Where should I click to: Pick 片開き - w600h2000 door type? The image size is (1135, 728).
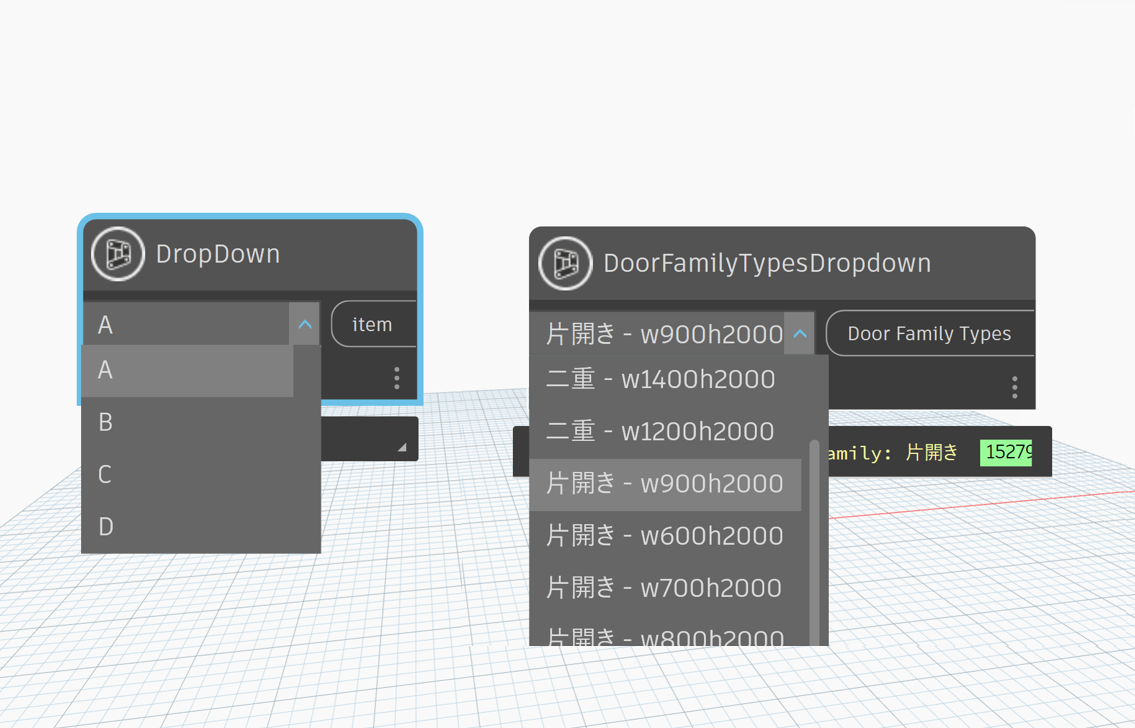[x=665, y=536]
